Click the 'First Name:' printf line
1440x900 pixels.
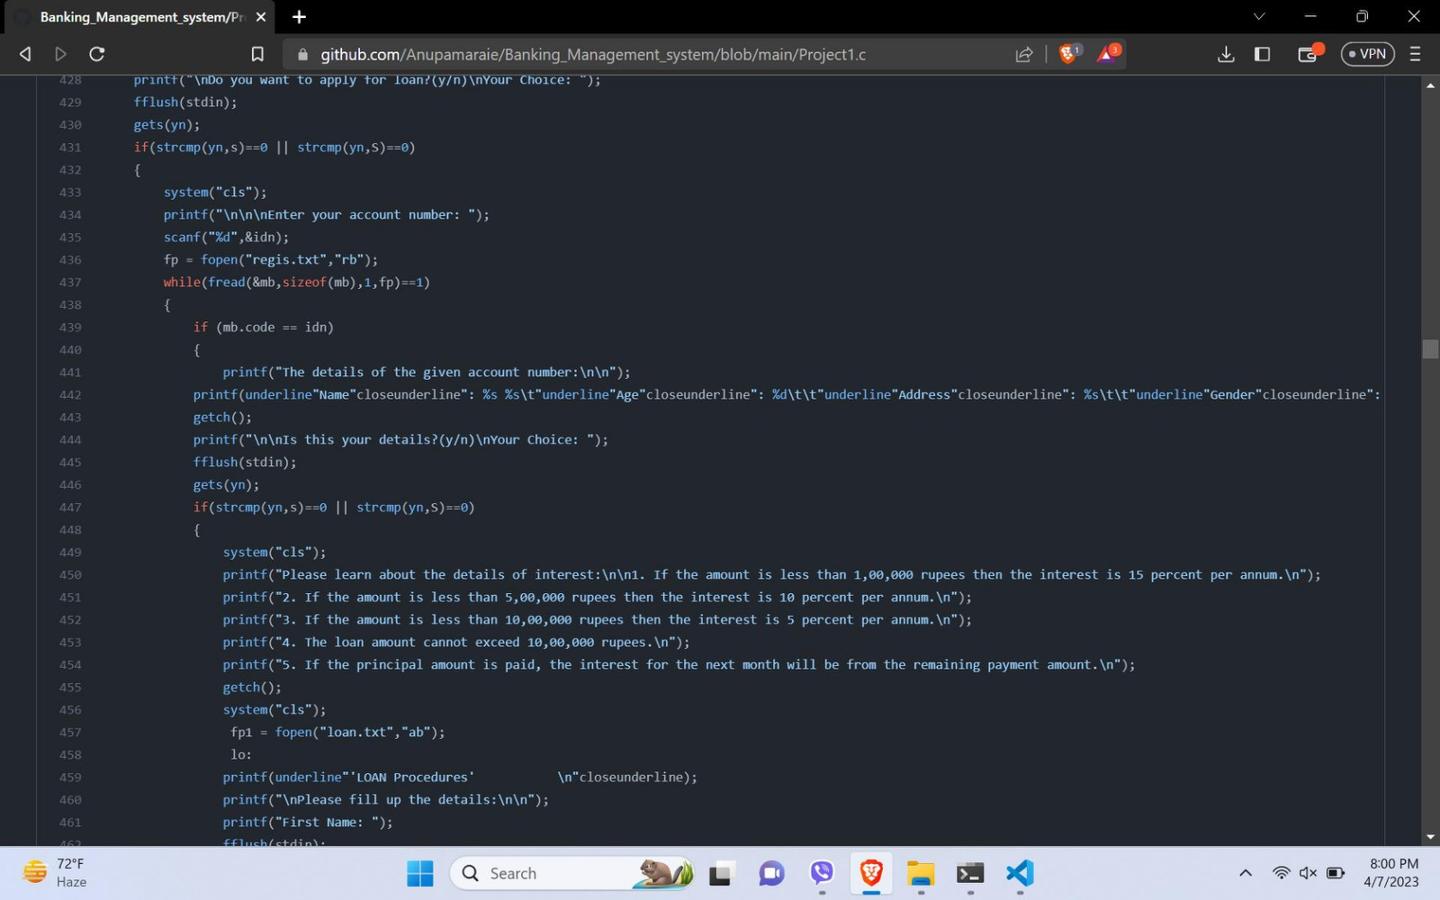[308, 822]
